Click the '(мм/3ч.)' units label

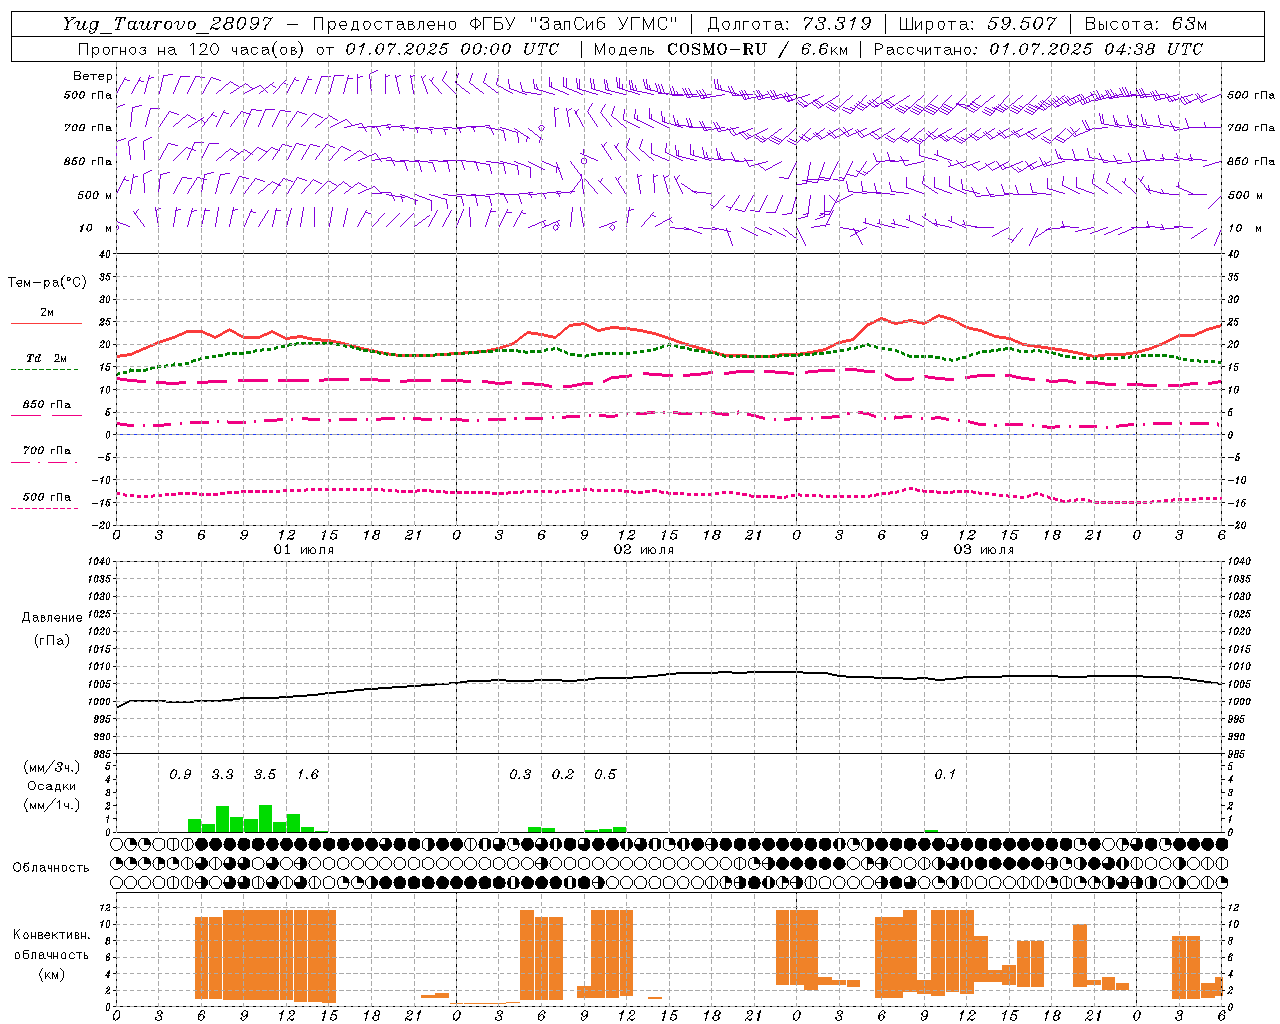point(51,767)
